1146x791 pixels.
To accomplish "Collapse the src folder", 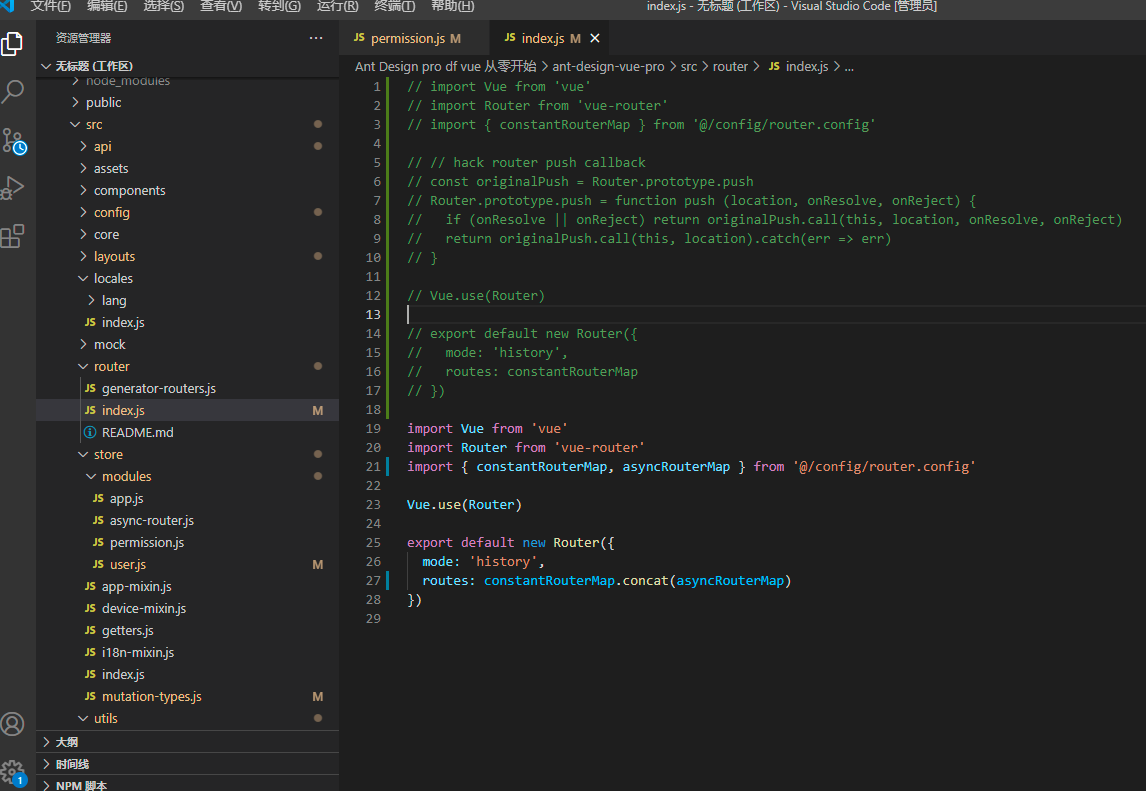I will point(93,125).
